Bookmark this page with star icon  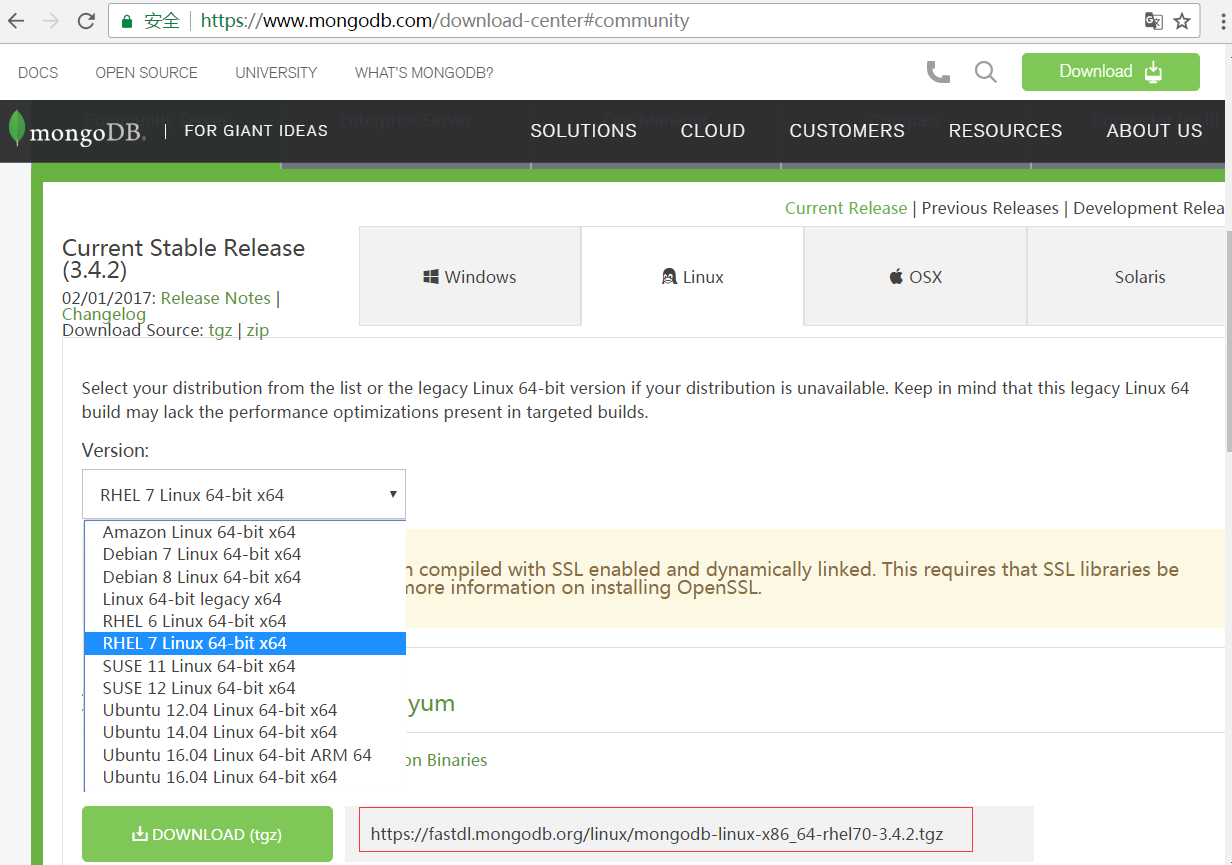point(1182,21)
